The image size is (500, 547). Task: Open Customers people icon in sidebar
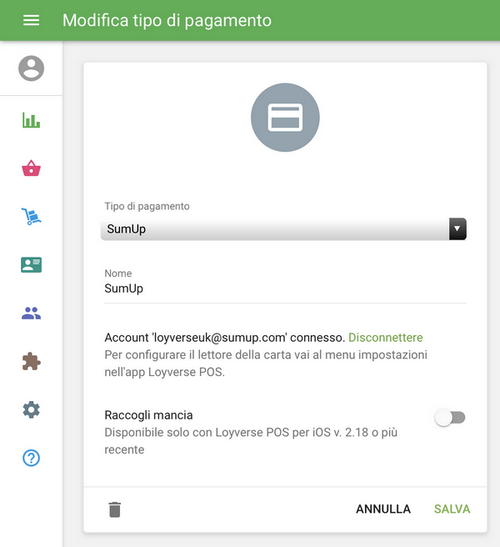pyautogui.click(x=31, y=313)
